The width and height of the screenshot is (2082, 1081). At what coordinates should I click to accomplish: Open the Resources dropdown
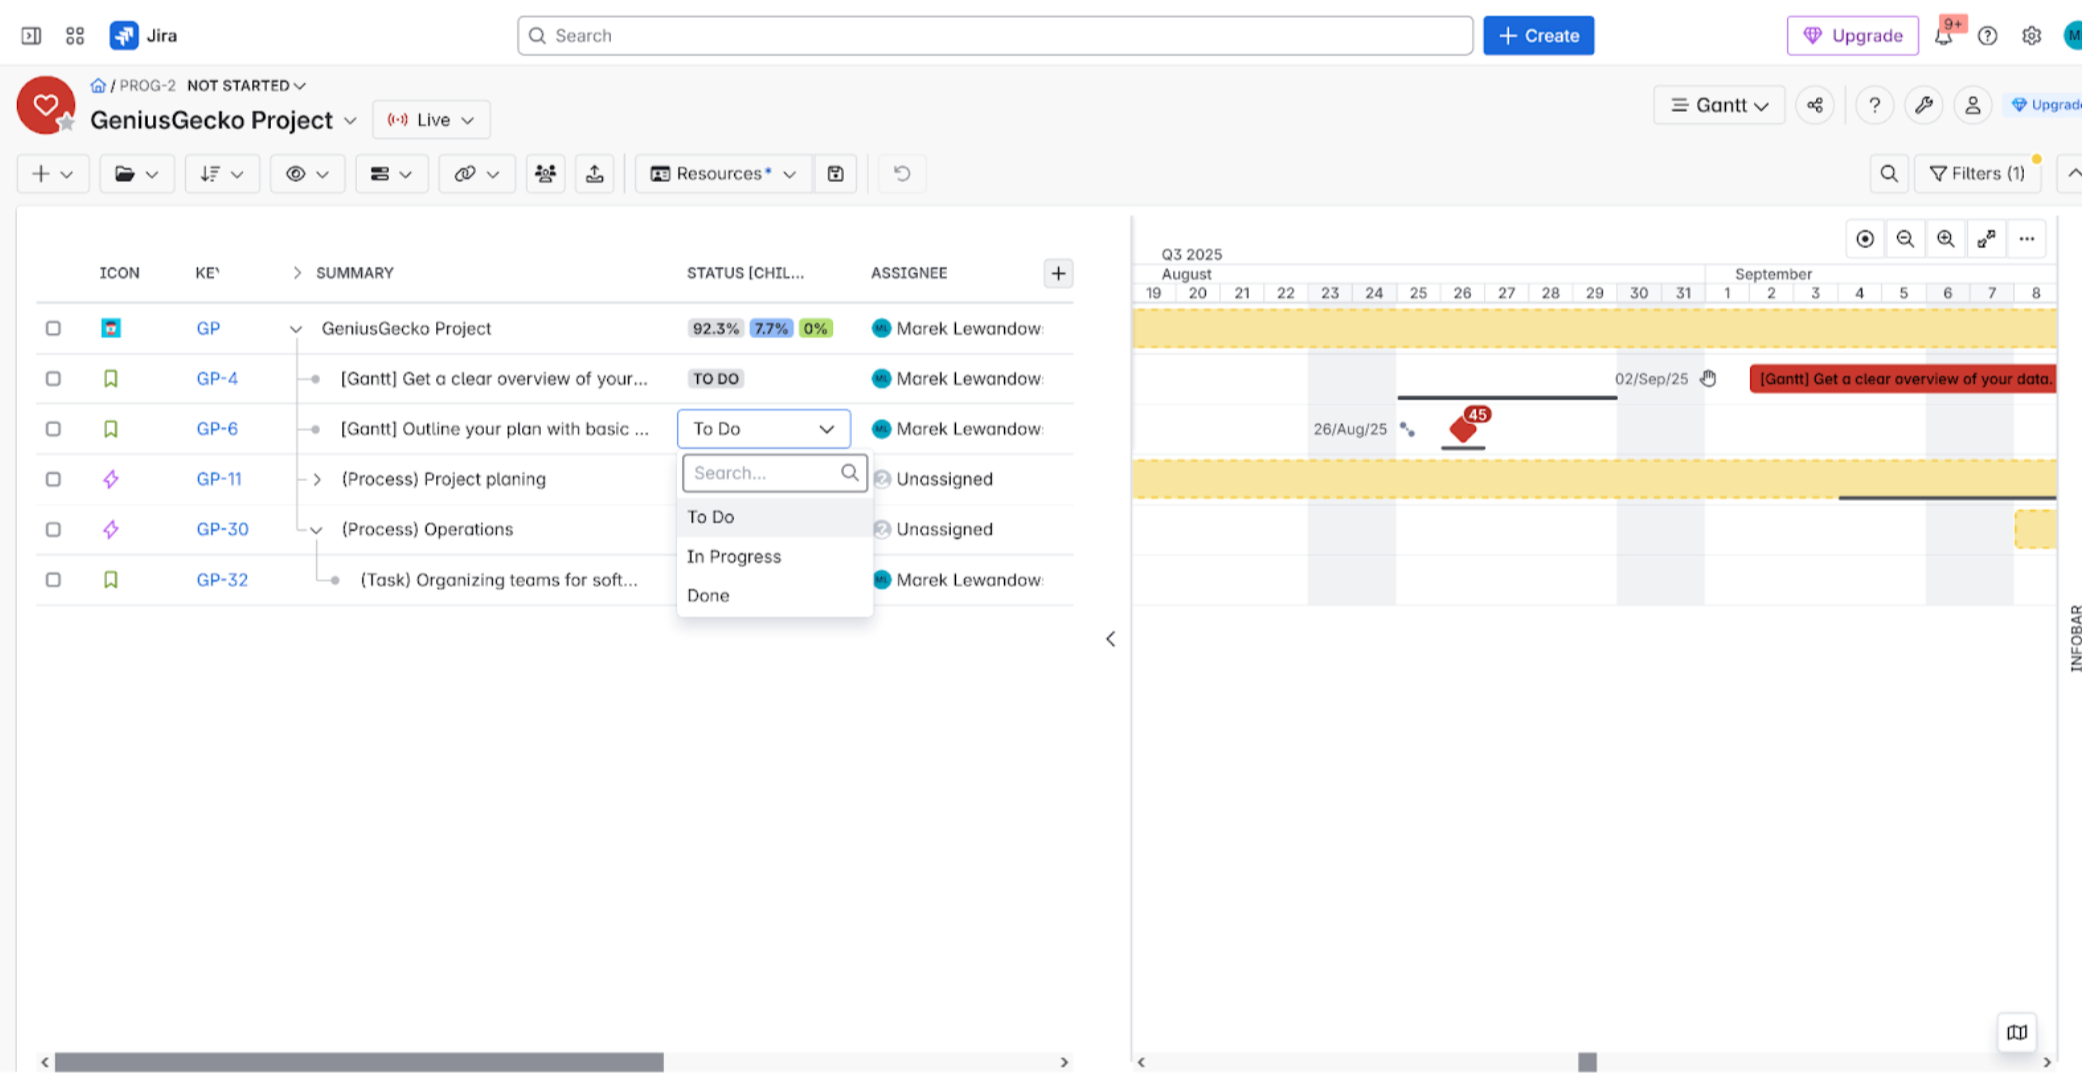point(722,174)
